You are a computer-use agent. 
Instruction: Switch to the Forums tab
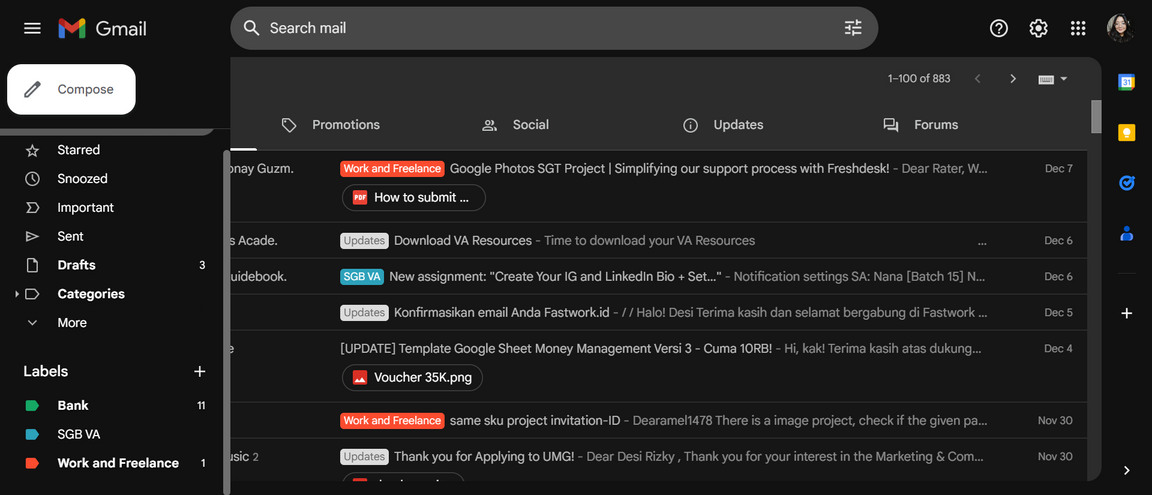pos(921,125)
